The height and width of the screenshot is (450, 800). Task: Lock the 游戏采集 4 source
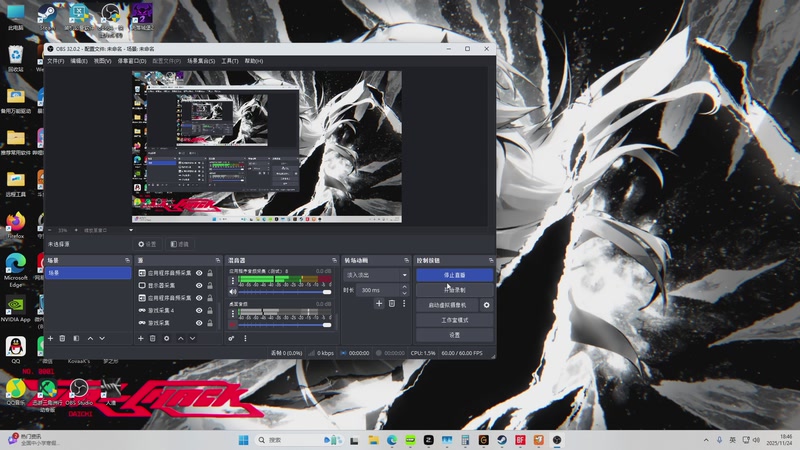tap(210, 310)
